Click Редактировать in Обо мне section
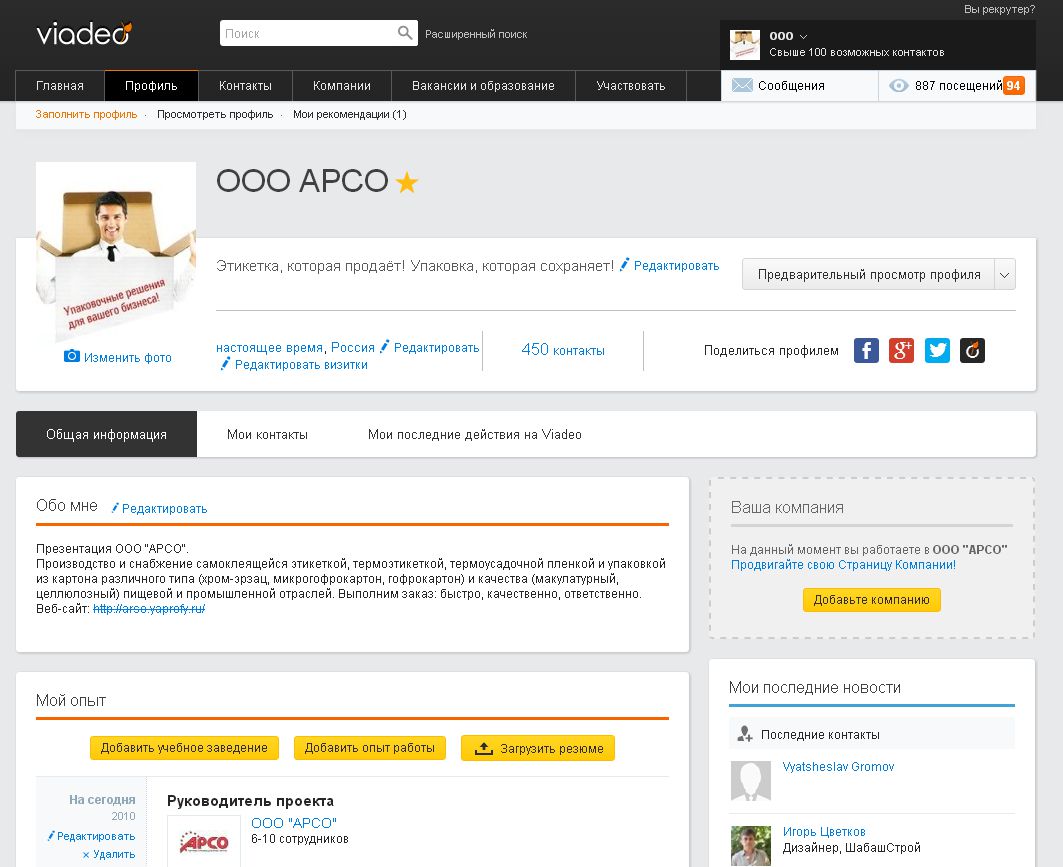 click(x=165, y=508)
